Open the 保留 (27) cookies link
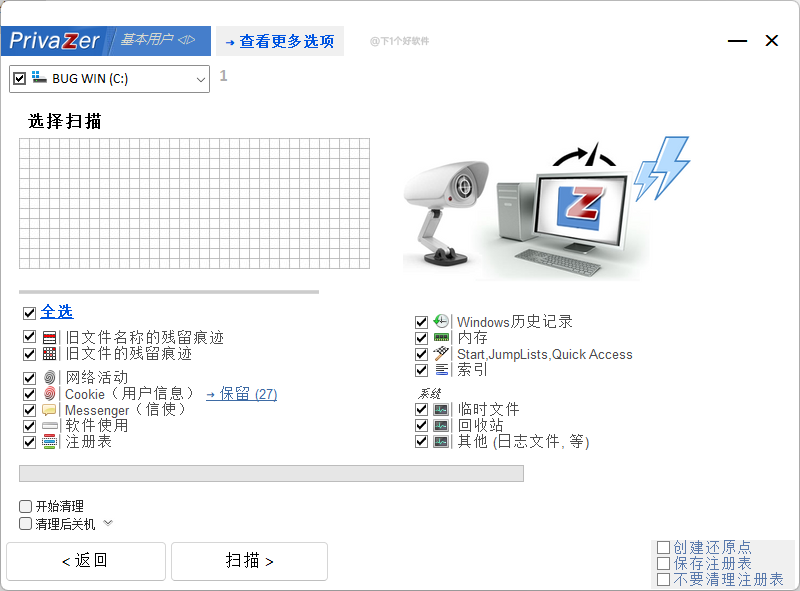The height and width of the screenshot is (591, 800). [x=242, y=394]
